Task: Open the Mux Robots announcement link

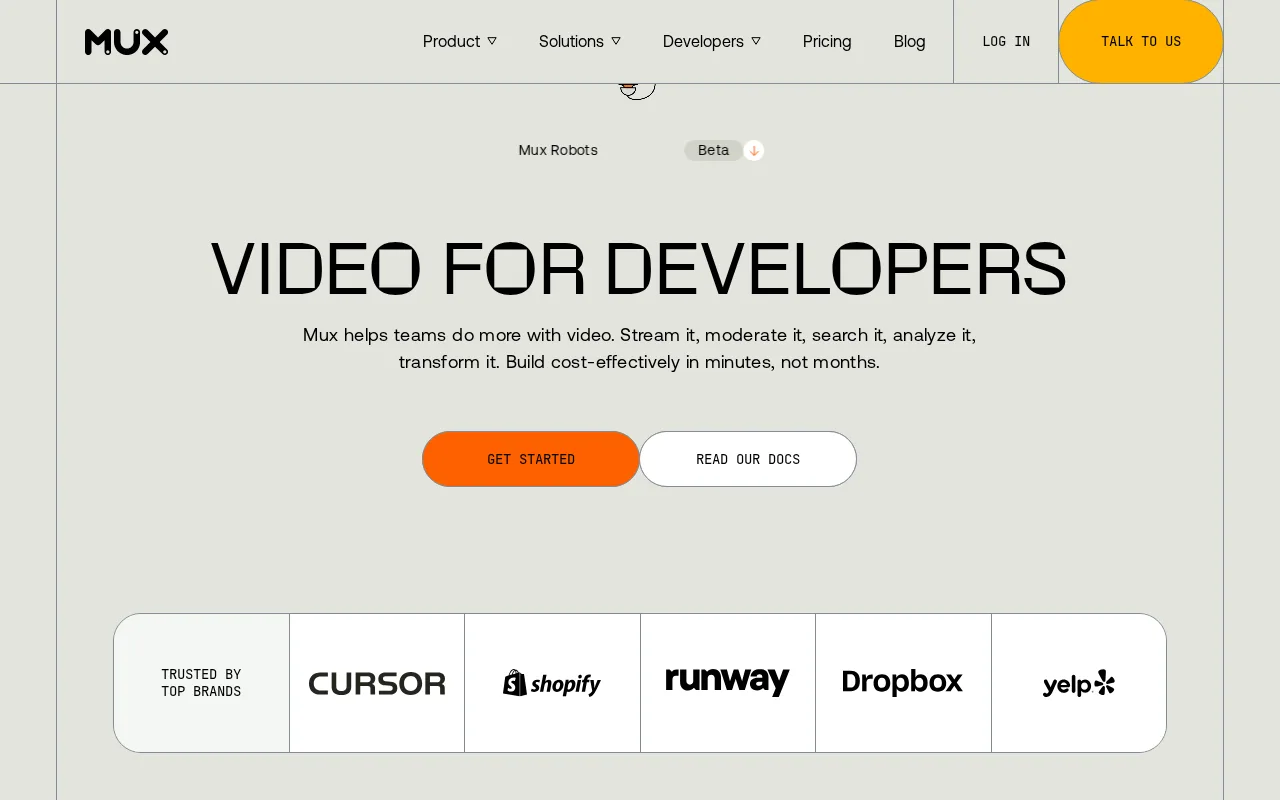Action: (x=558, y=150)
